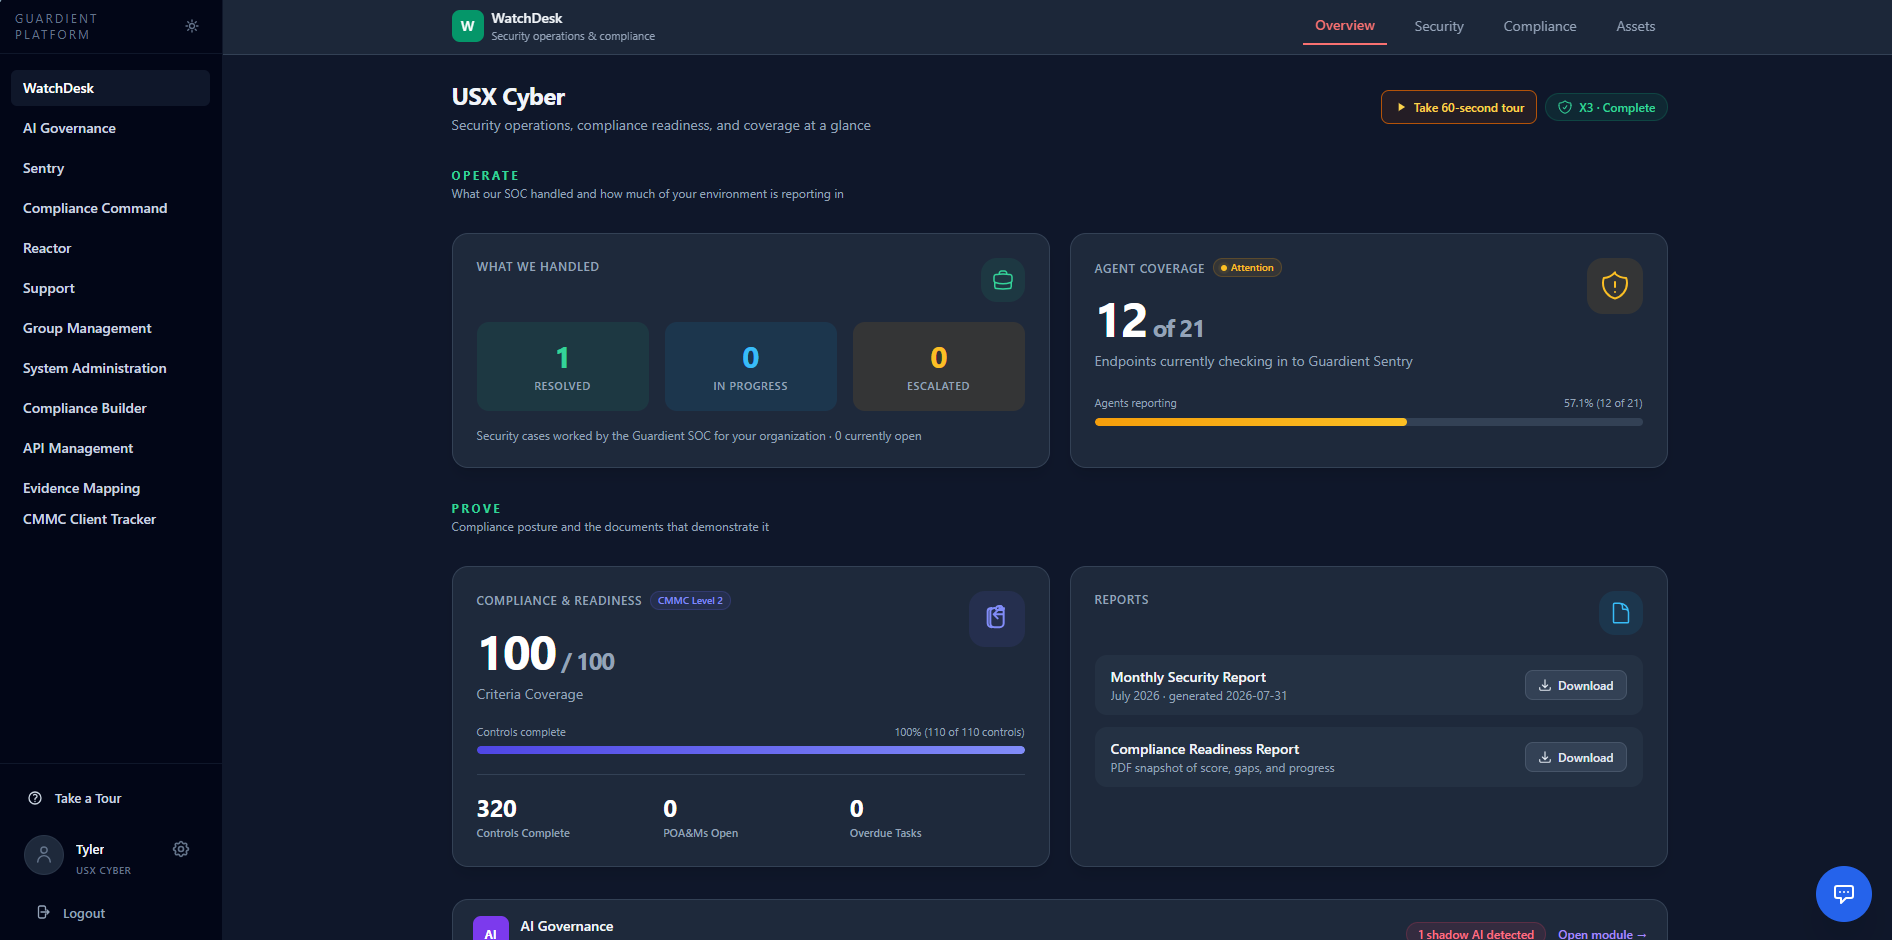Click the green WatchDesk W logo
The height and width of the screenshot is (940, 1892).
click(x=467, y=26)
